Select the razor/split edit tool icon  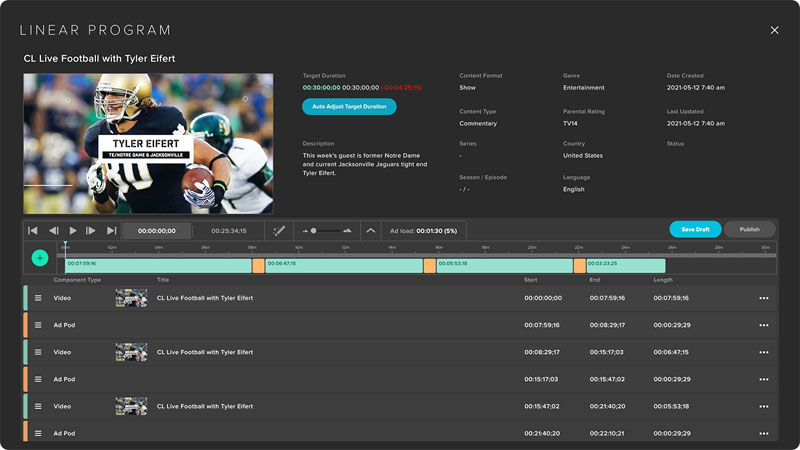279,230
